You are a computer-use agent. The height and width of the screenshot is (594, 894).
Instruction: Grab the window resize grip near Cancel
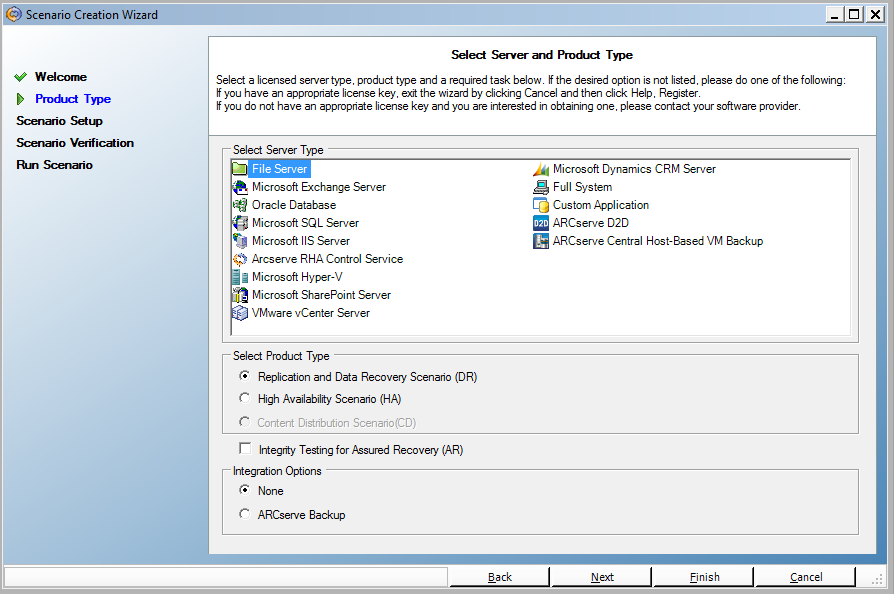click(877, 579)
